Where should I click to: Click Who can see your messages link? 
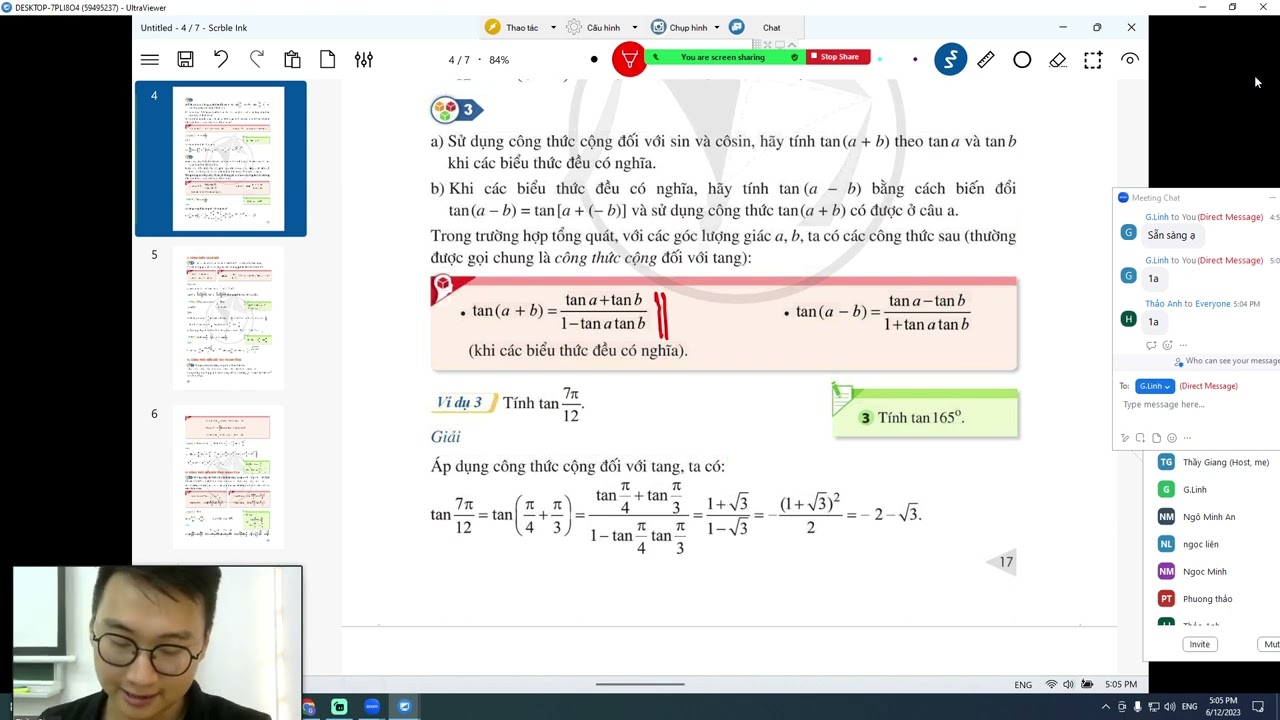tap(1232, 361)
